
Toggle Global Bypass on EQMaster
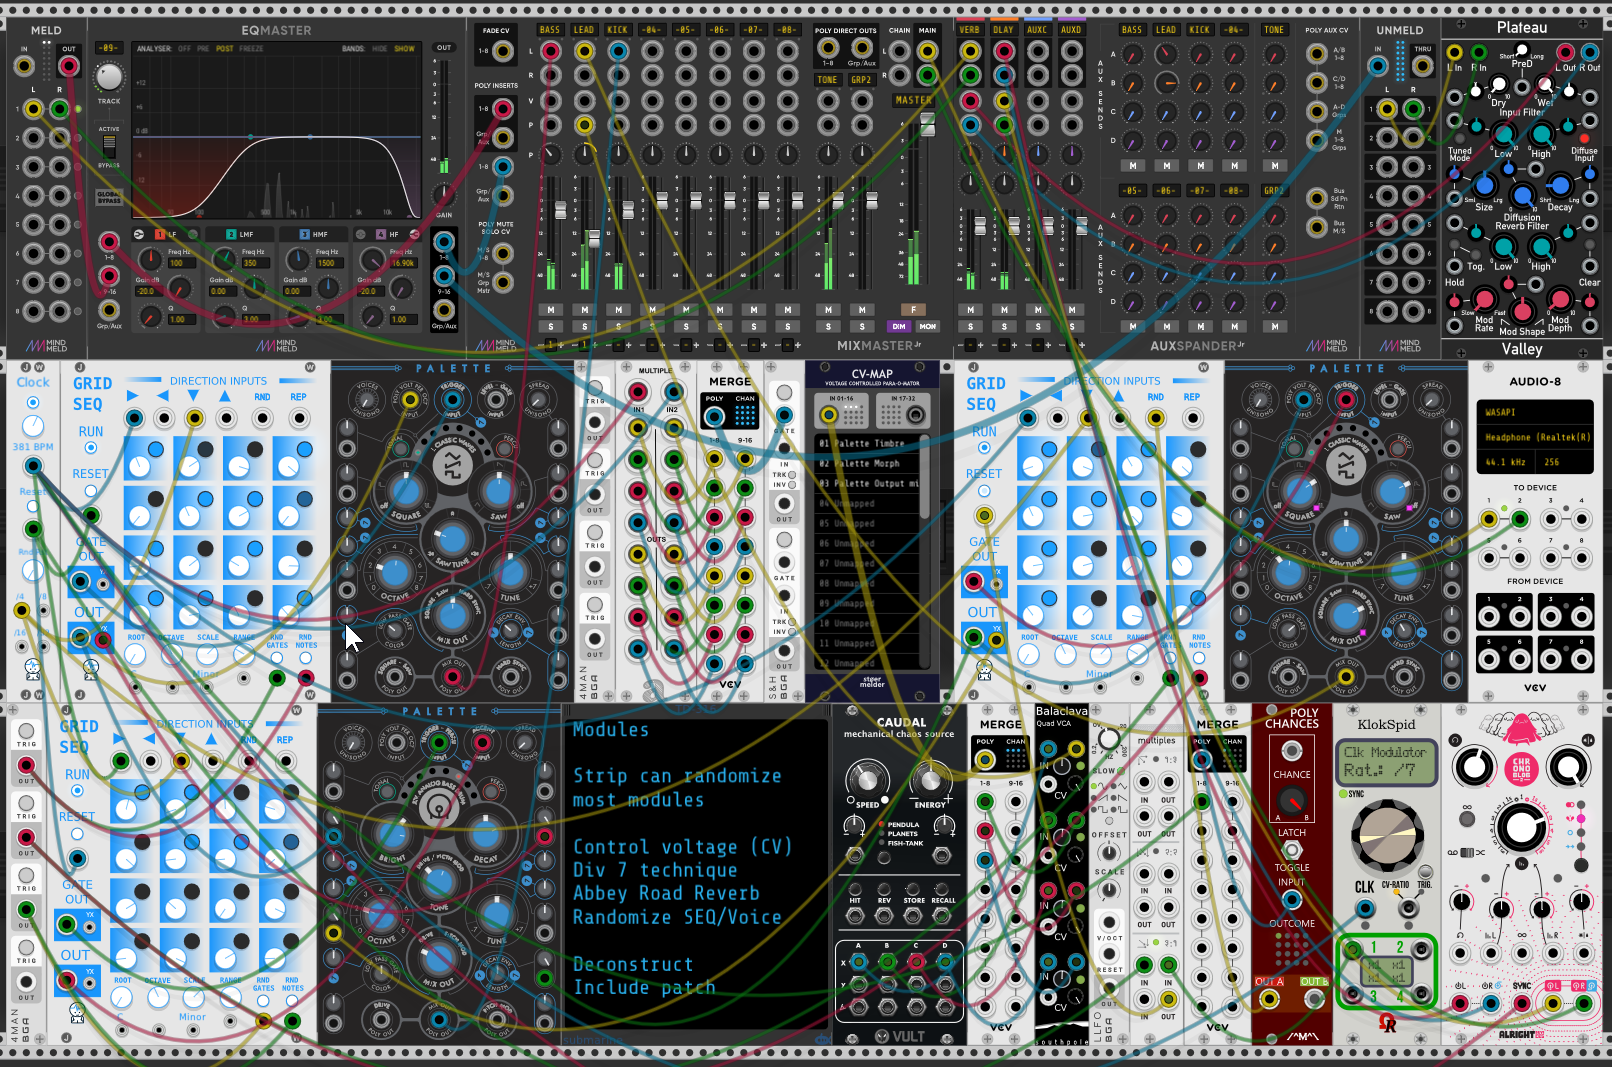109,195
